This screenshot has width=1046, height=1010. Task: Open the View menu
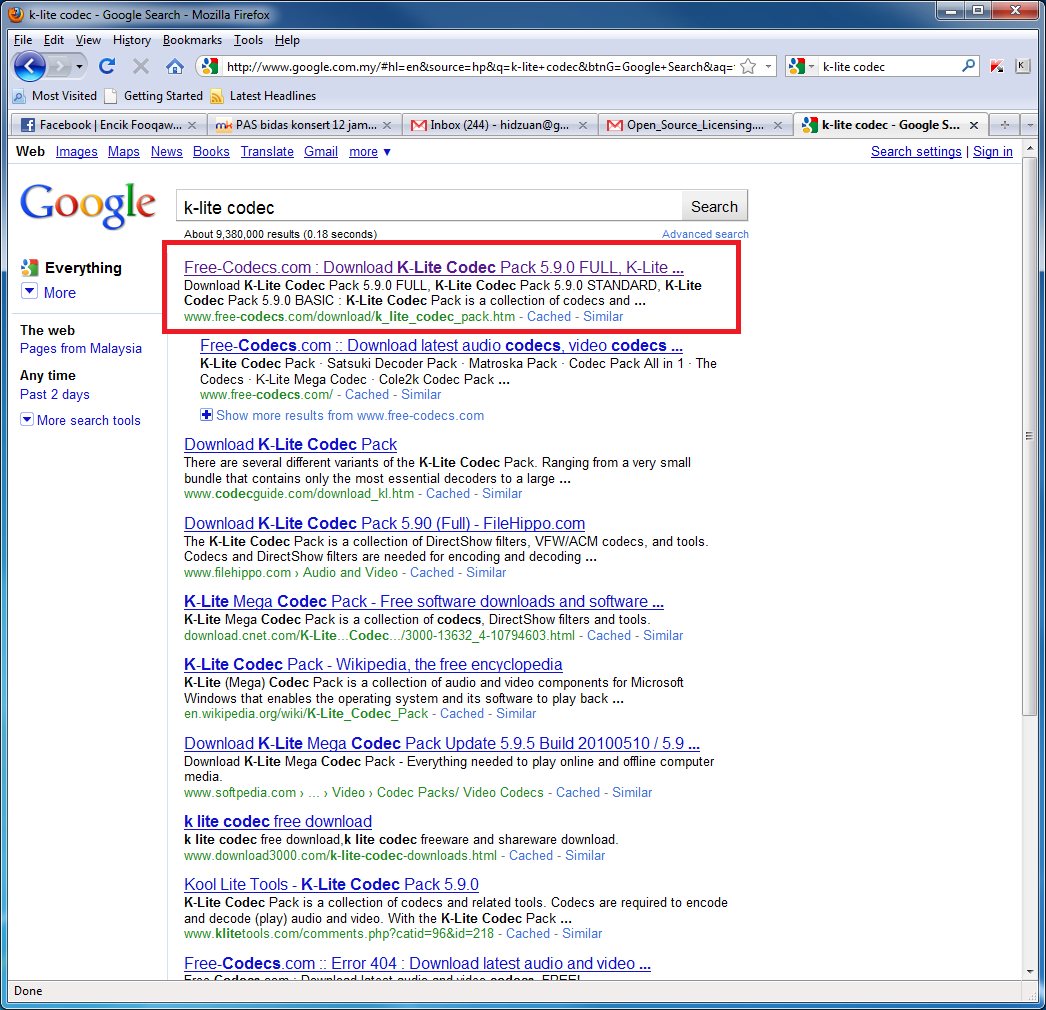[x=88, y=40]
